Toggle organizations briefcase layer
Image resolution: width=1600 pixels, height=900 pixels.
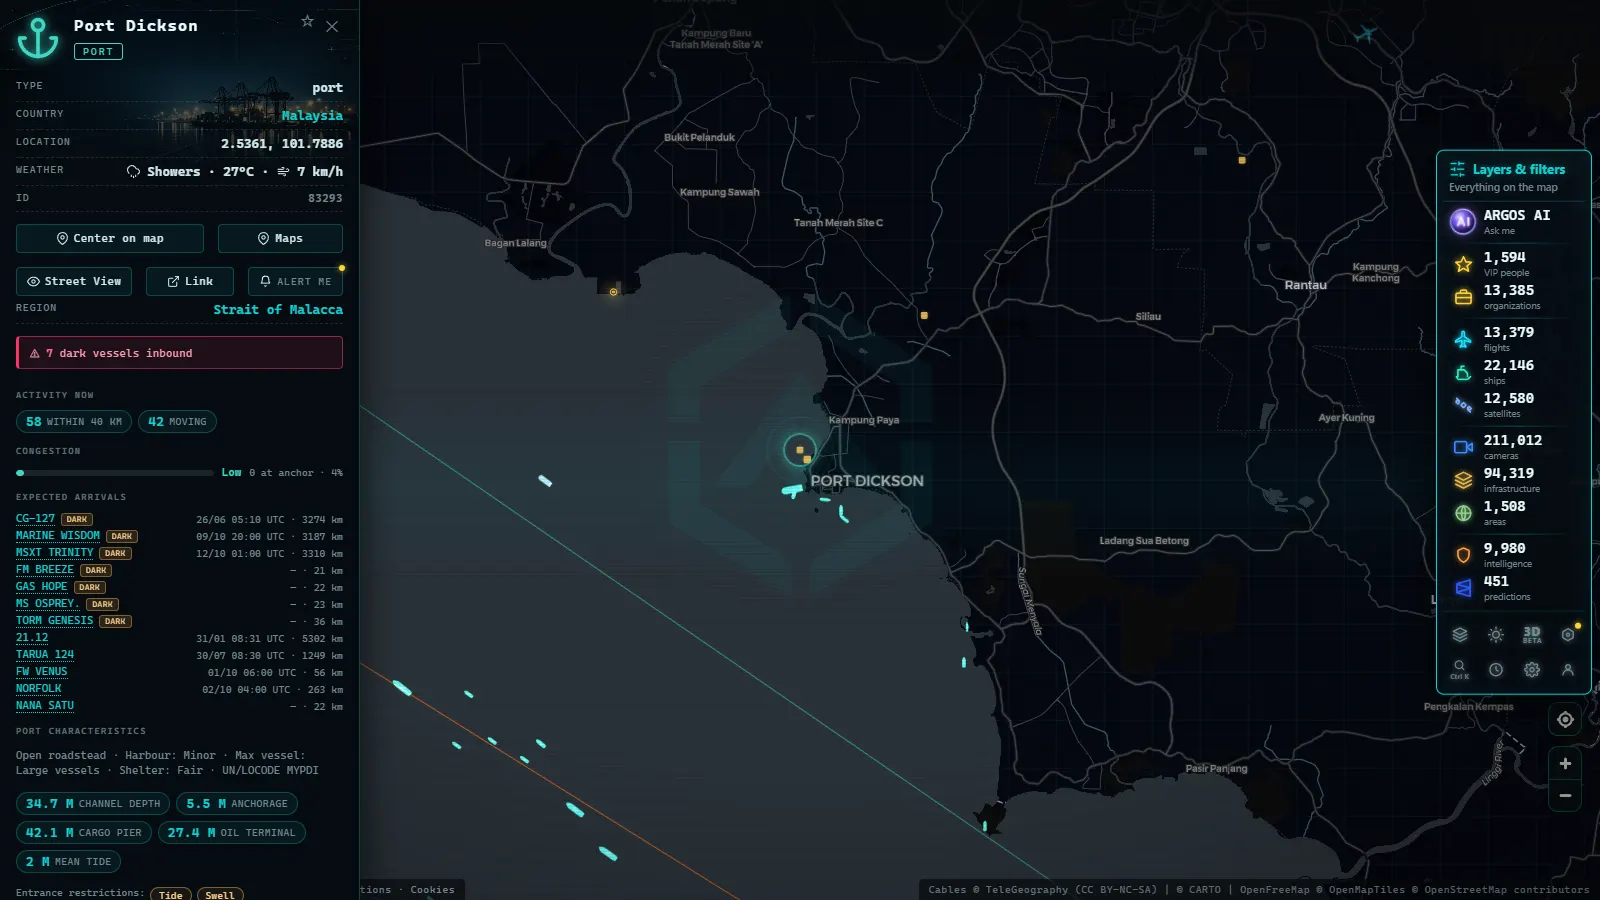[1463, 297]
